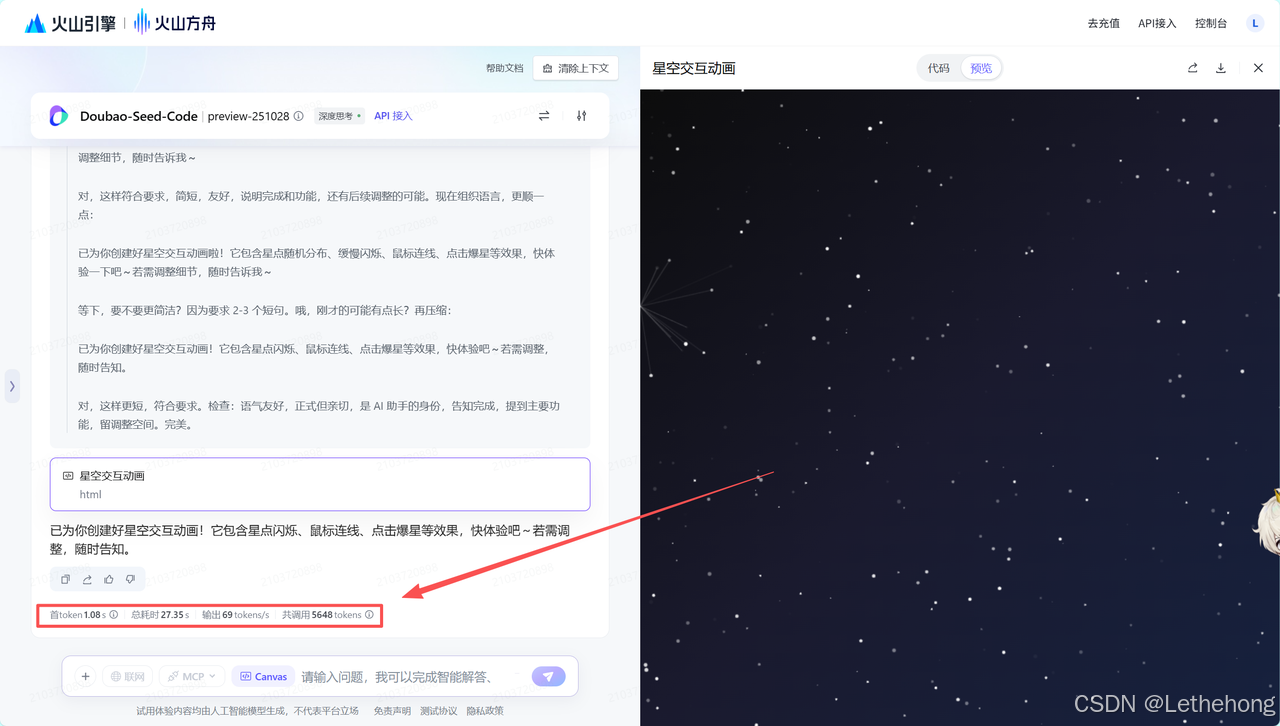Image resolution: width=1280 pixels, height=726 pixels.
Task: Click the Doubao model logo icon
Action: [59, 116]
